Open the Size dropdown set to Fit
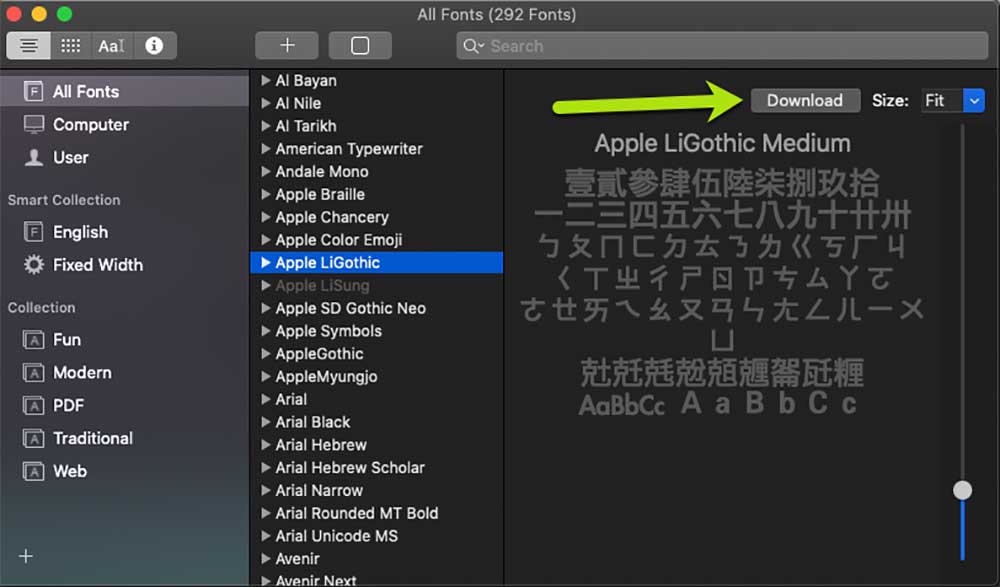The width and height of the screenshot is (1000, 587). (x=974, y=100)
